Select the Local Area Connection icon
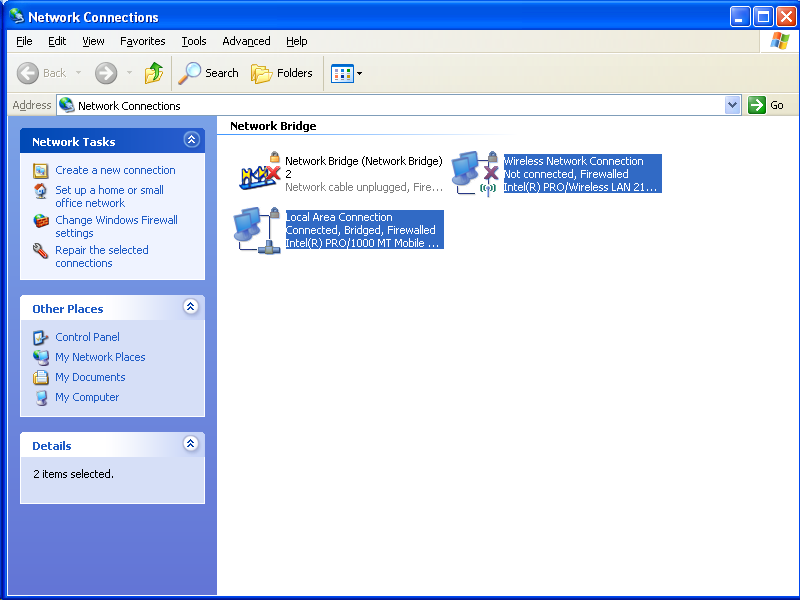The image size is (800, 600). (x=258, y=230)
